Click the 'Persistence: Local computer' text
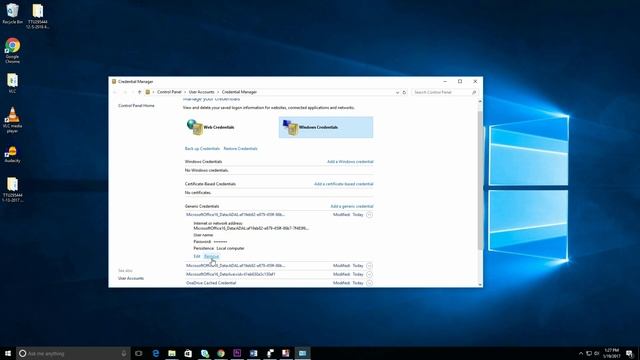Viewport: 640px width, 360px height. coord(219,248)
